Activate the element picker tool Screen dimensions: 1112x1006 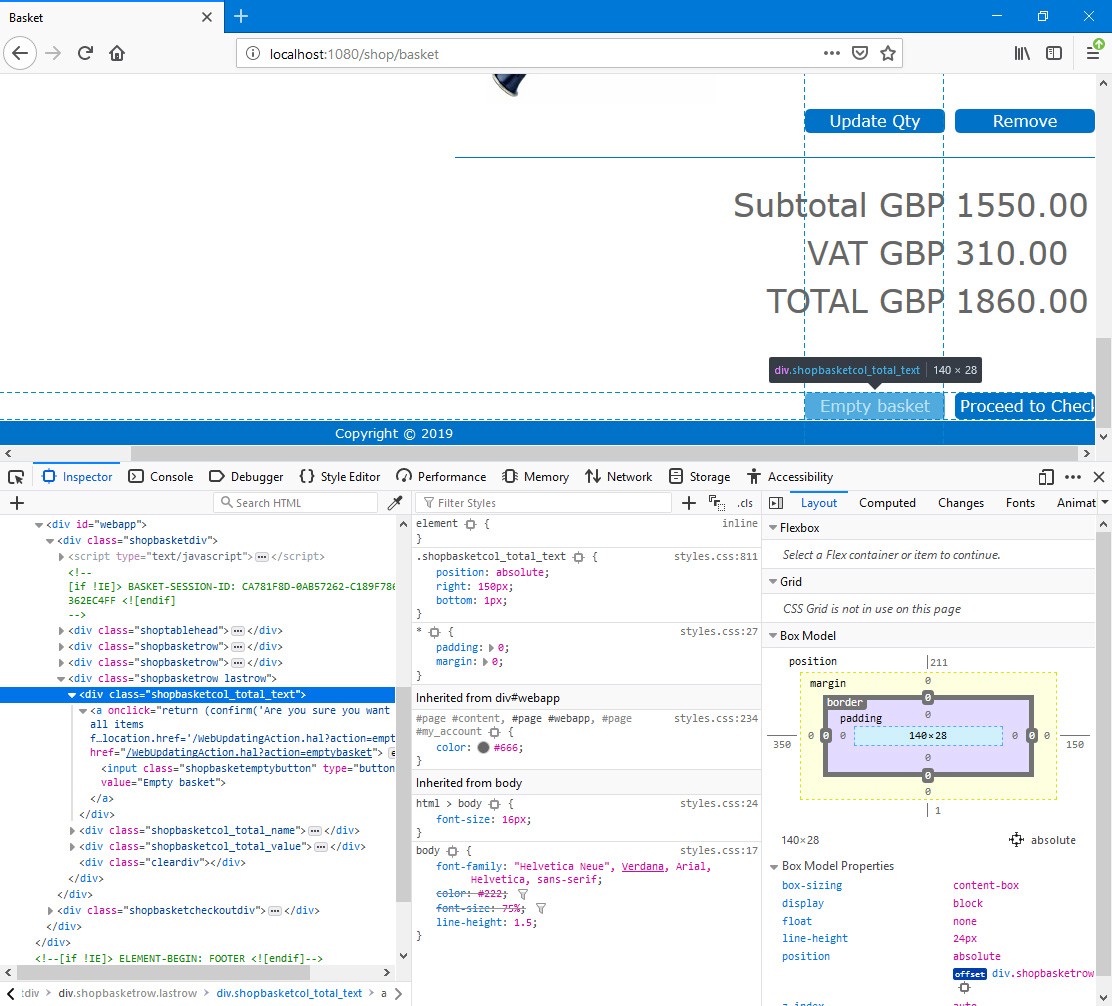click(16, 477)
